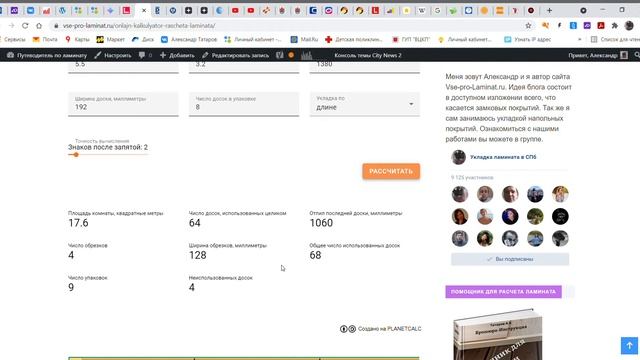Click the VK group avatar next to Укладка ламината
Viewport: 640px width, 360px height.
point(458,157)
